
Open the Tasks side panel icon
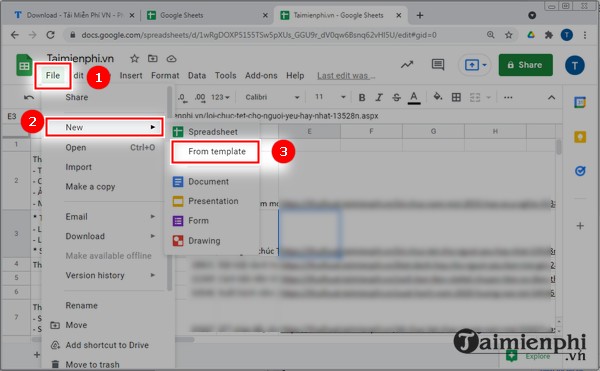point(580,171)
